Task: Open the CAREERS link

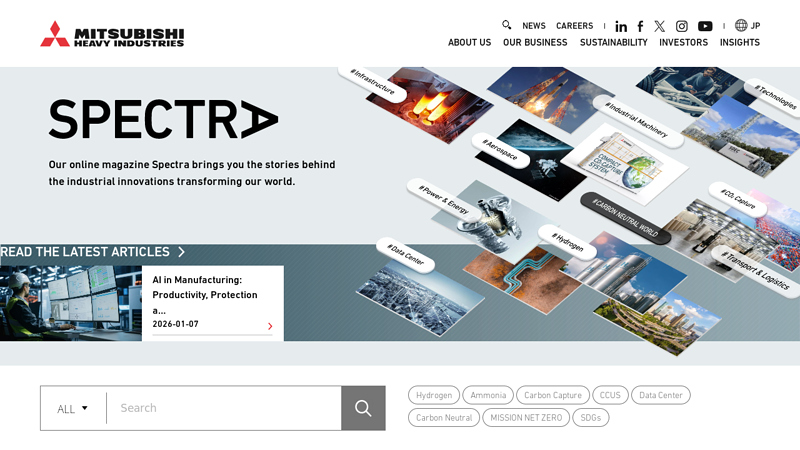Action: coord(574,26)
